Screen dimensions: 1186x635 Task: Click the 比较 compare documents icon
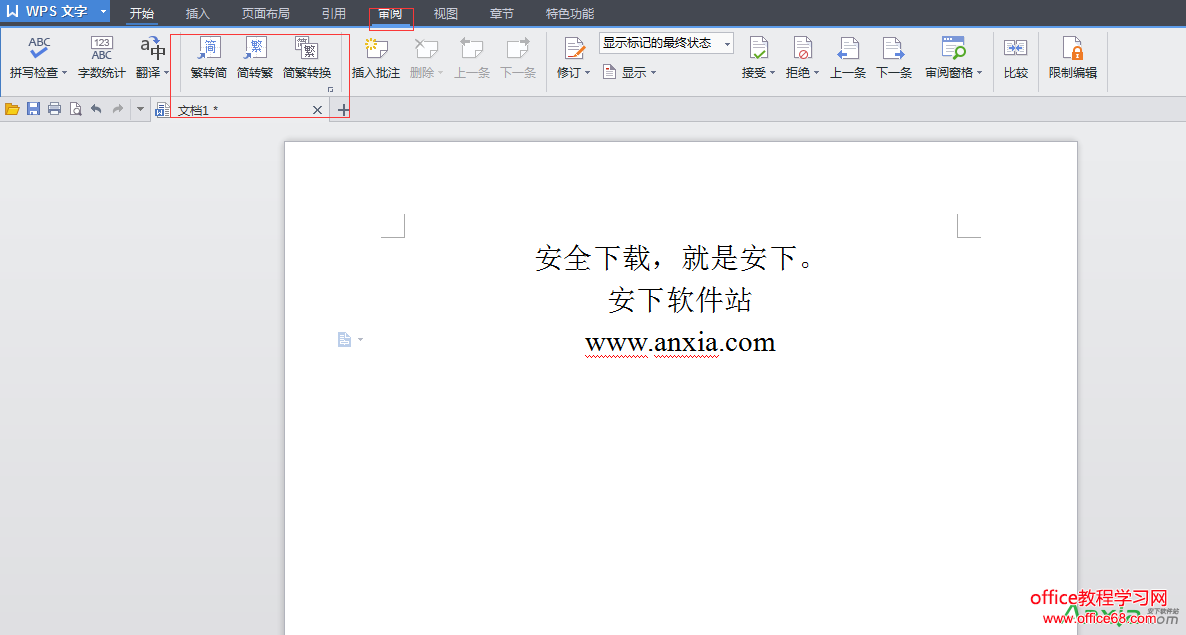coord(1015,49)
